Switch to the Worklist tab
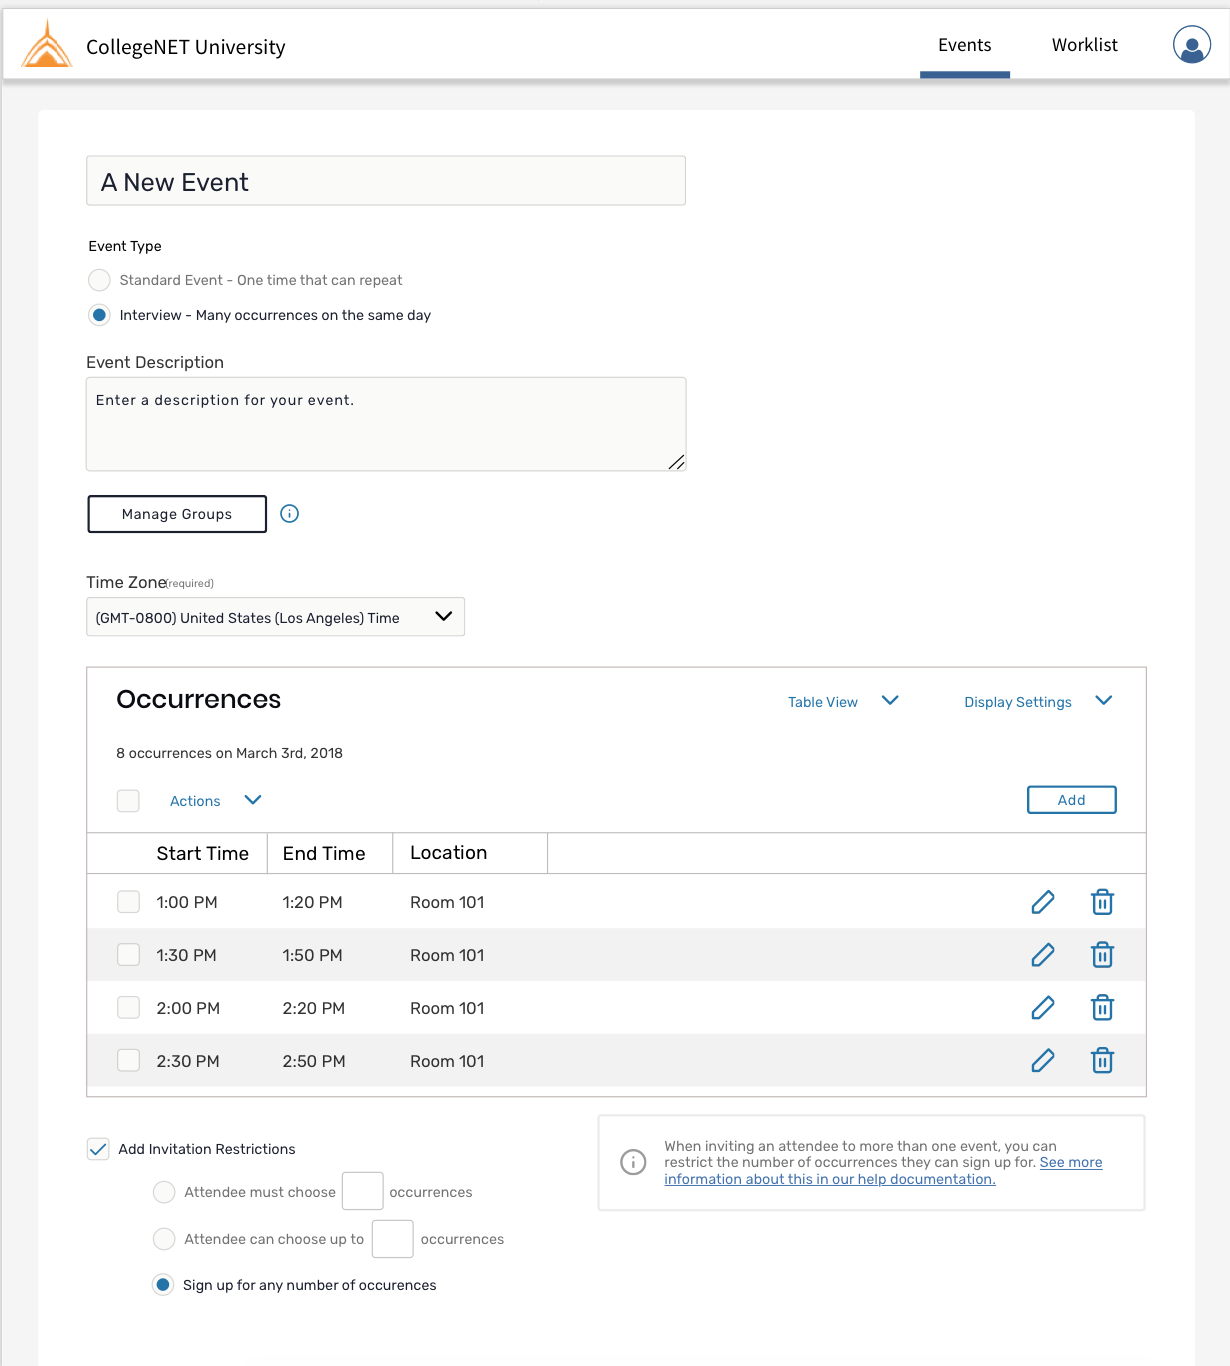This screenshot has width=1230, height=1366. (1085, 45)
